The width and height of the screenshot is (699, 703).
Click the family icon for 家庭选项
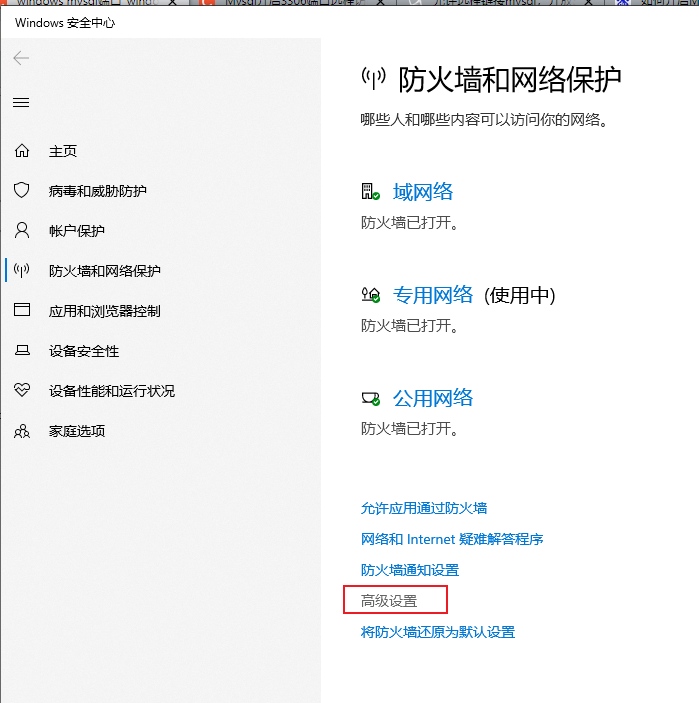coord(22,431)
